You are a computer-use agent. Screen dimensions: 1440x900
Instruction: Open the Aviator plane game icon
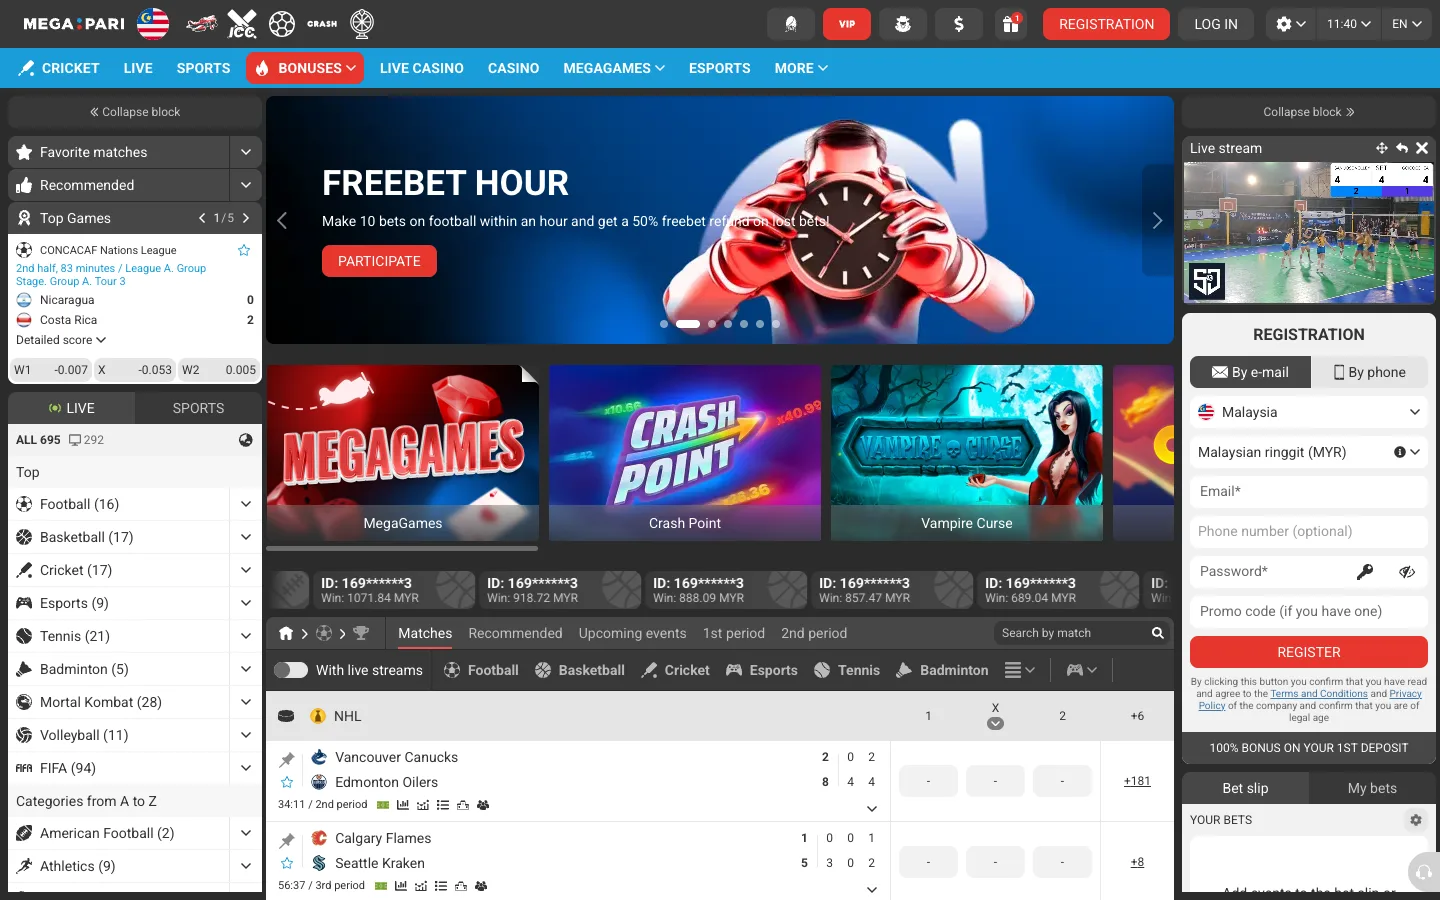click(202, 24)
